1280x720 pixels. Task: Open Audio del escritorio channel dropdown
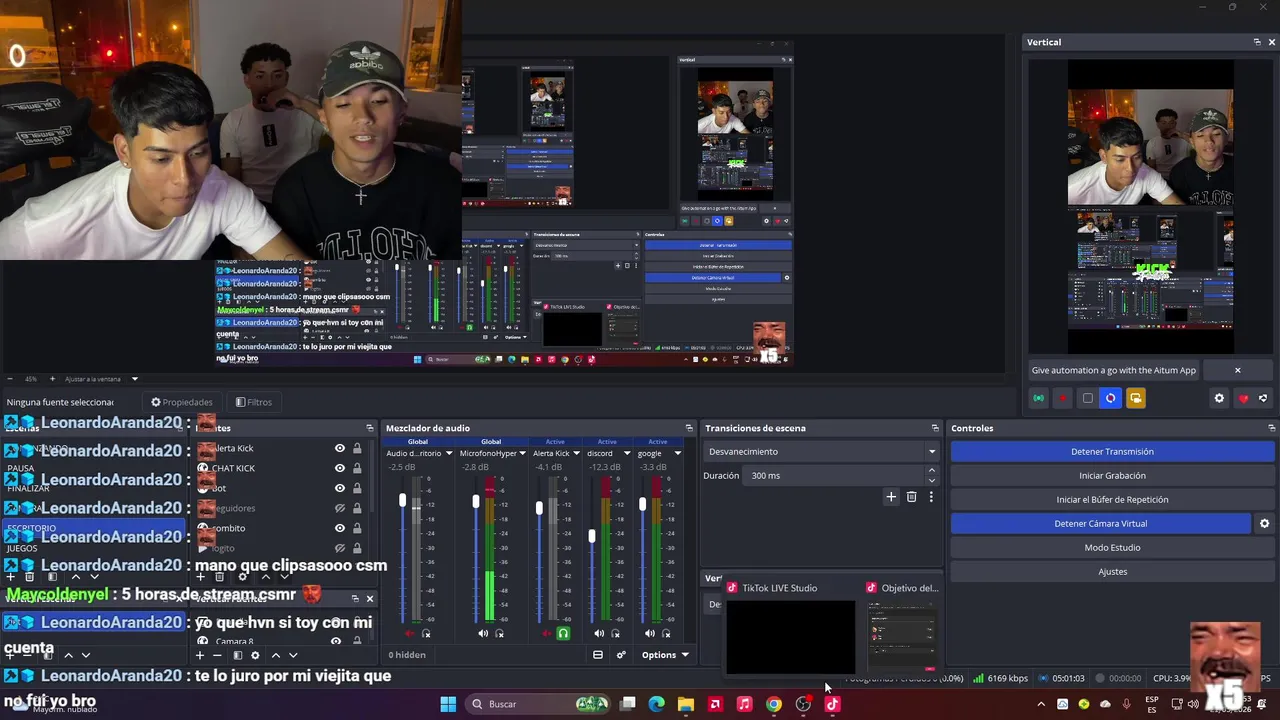click(449, 453)
